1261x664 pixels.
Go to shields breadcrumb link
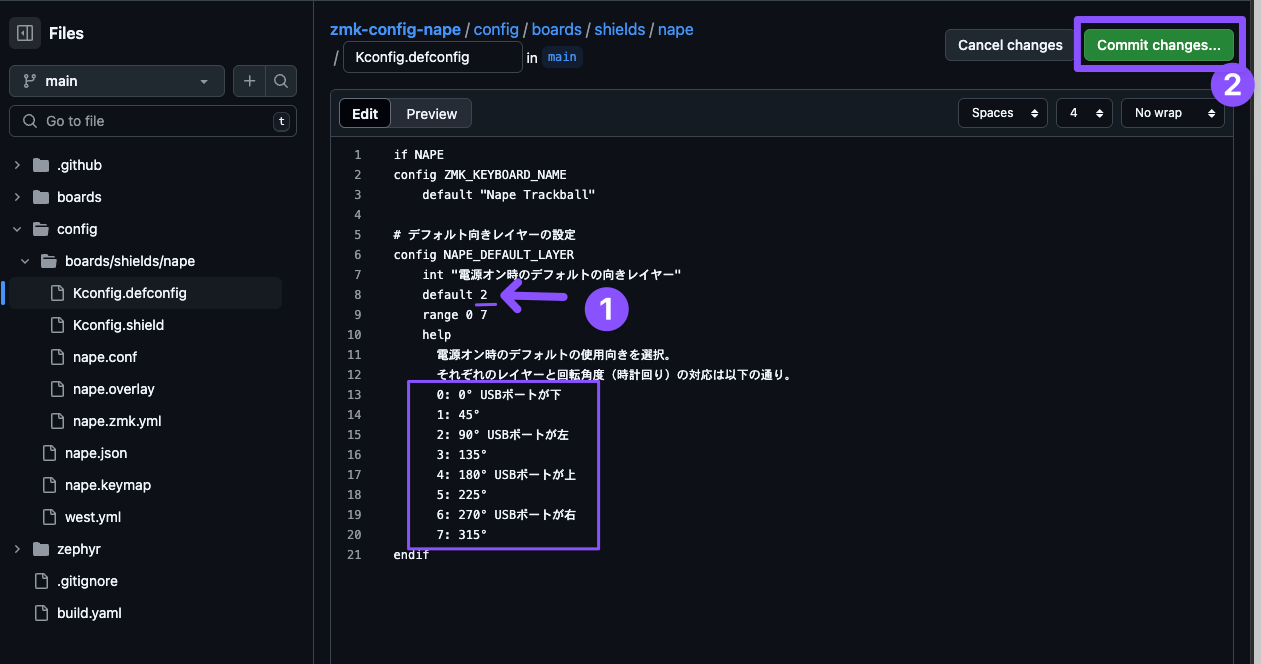click(620, 29)
